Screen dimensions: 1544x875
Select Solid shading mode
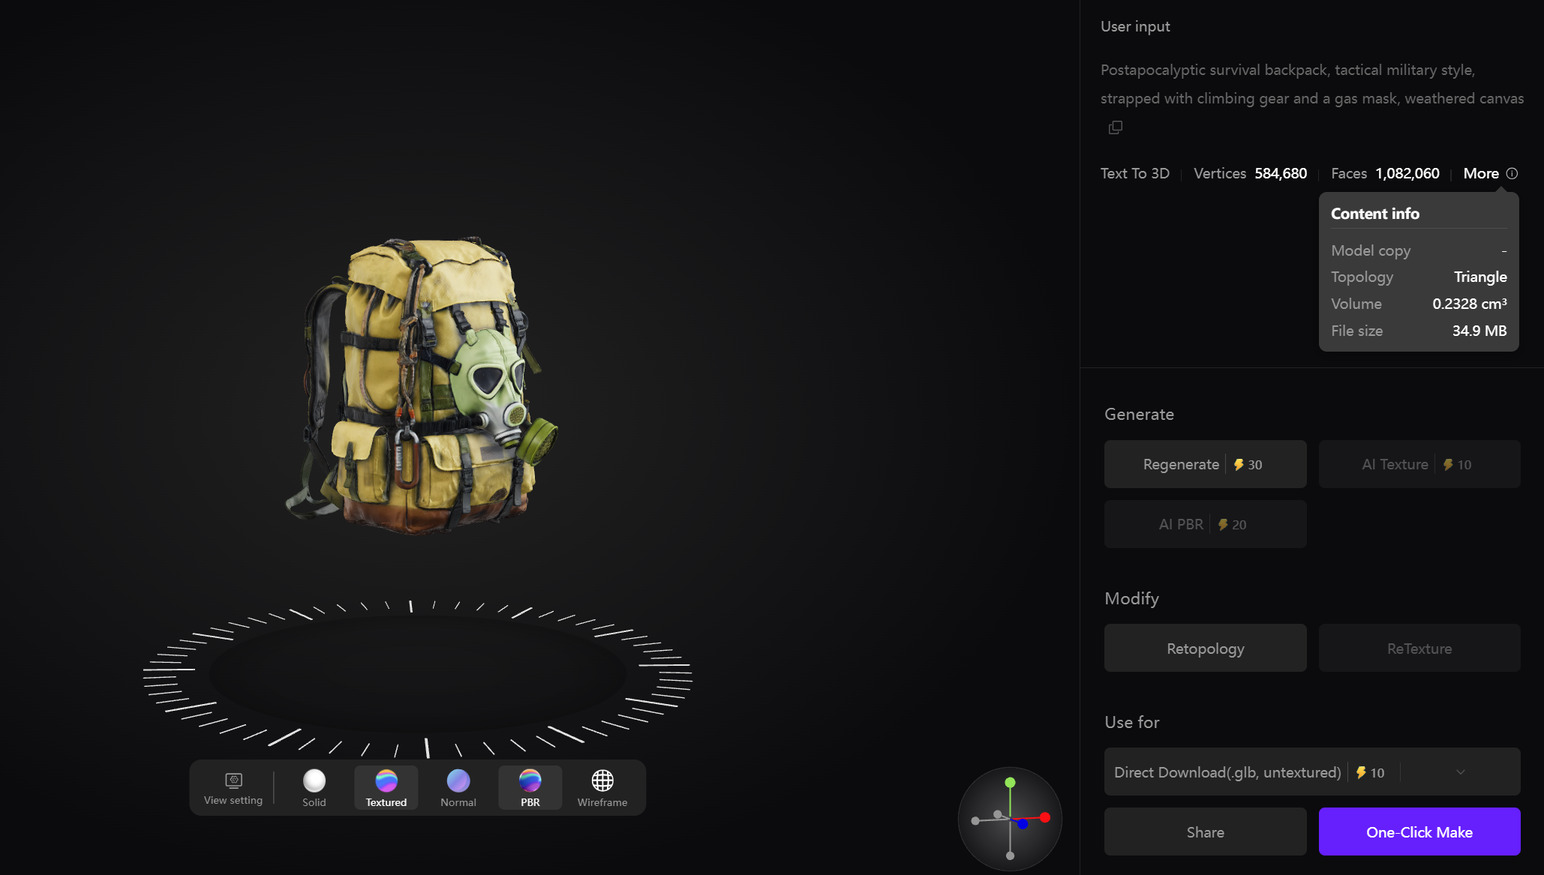coord(313,787)
